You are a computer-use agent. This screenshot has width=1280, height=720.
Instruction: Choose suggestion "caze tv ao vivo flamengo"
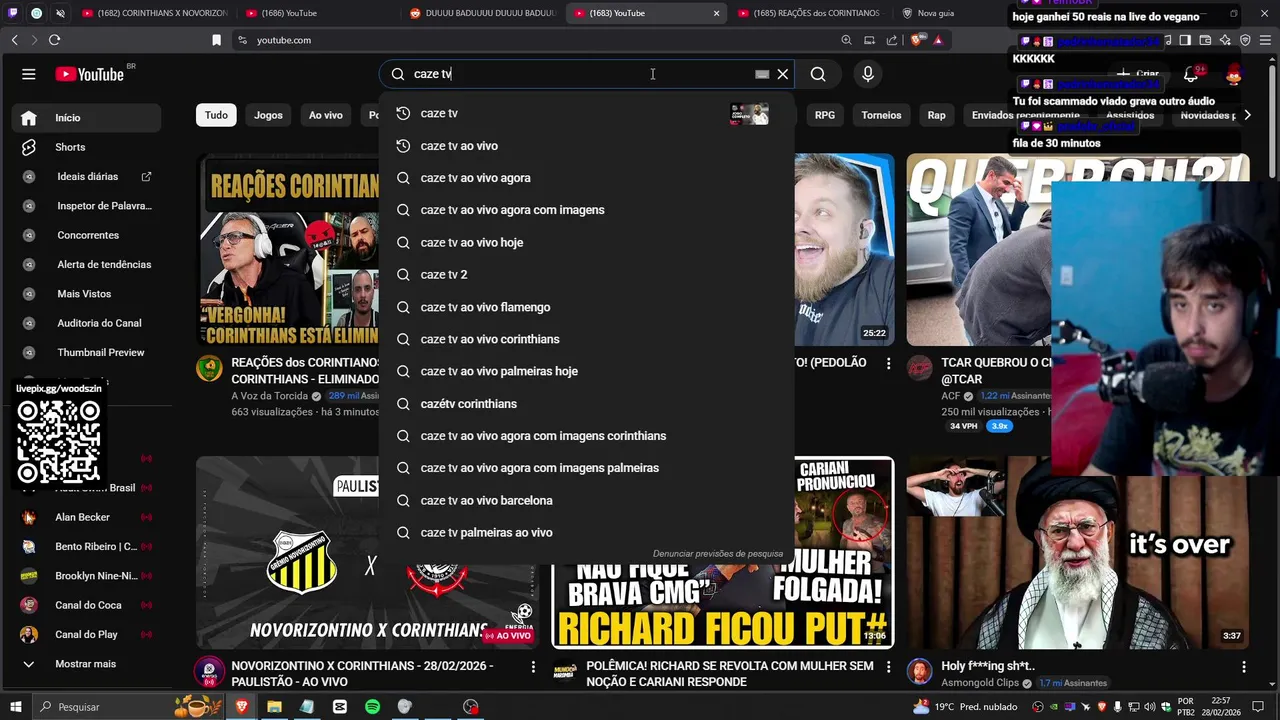(x=586, y=307)
